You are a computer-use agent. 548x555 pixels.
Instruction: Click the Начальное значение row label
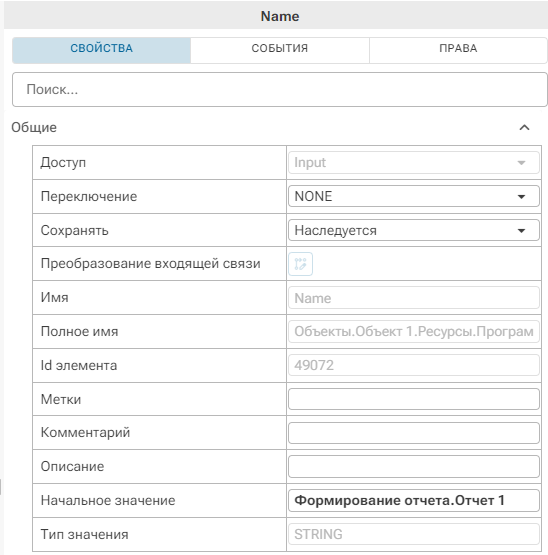[x=108, y=500]
